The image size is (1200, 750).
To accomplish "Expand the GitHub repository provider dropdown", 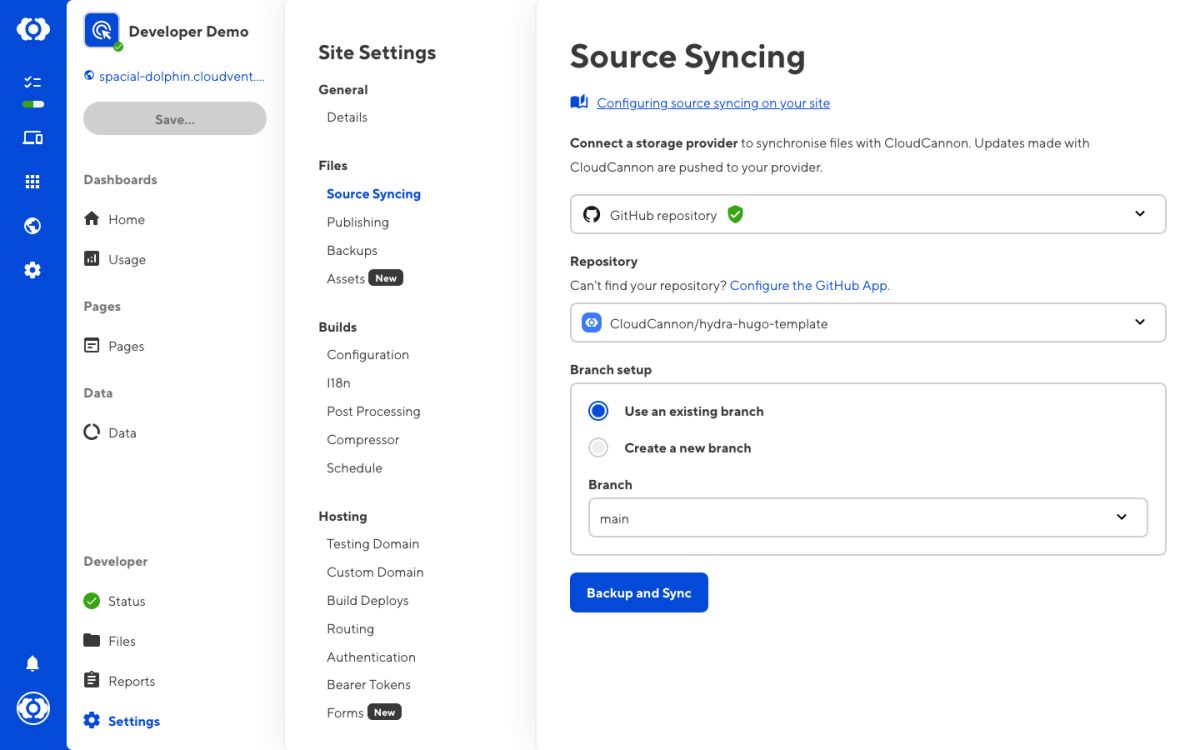I will coord(867,214).
